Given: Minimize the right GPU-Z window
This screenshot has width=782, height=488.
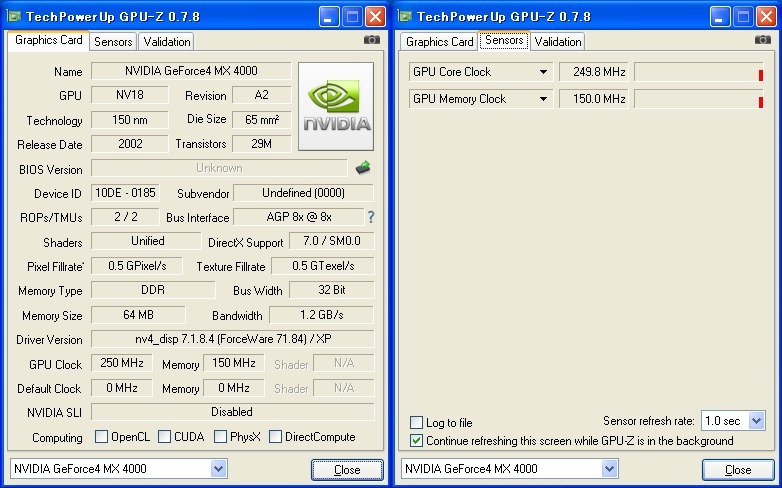Looking at the screenshot, I should click(x=719, y=17).
